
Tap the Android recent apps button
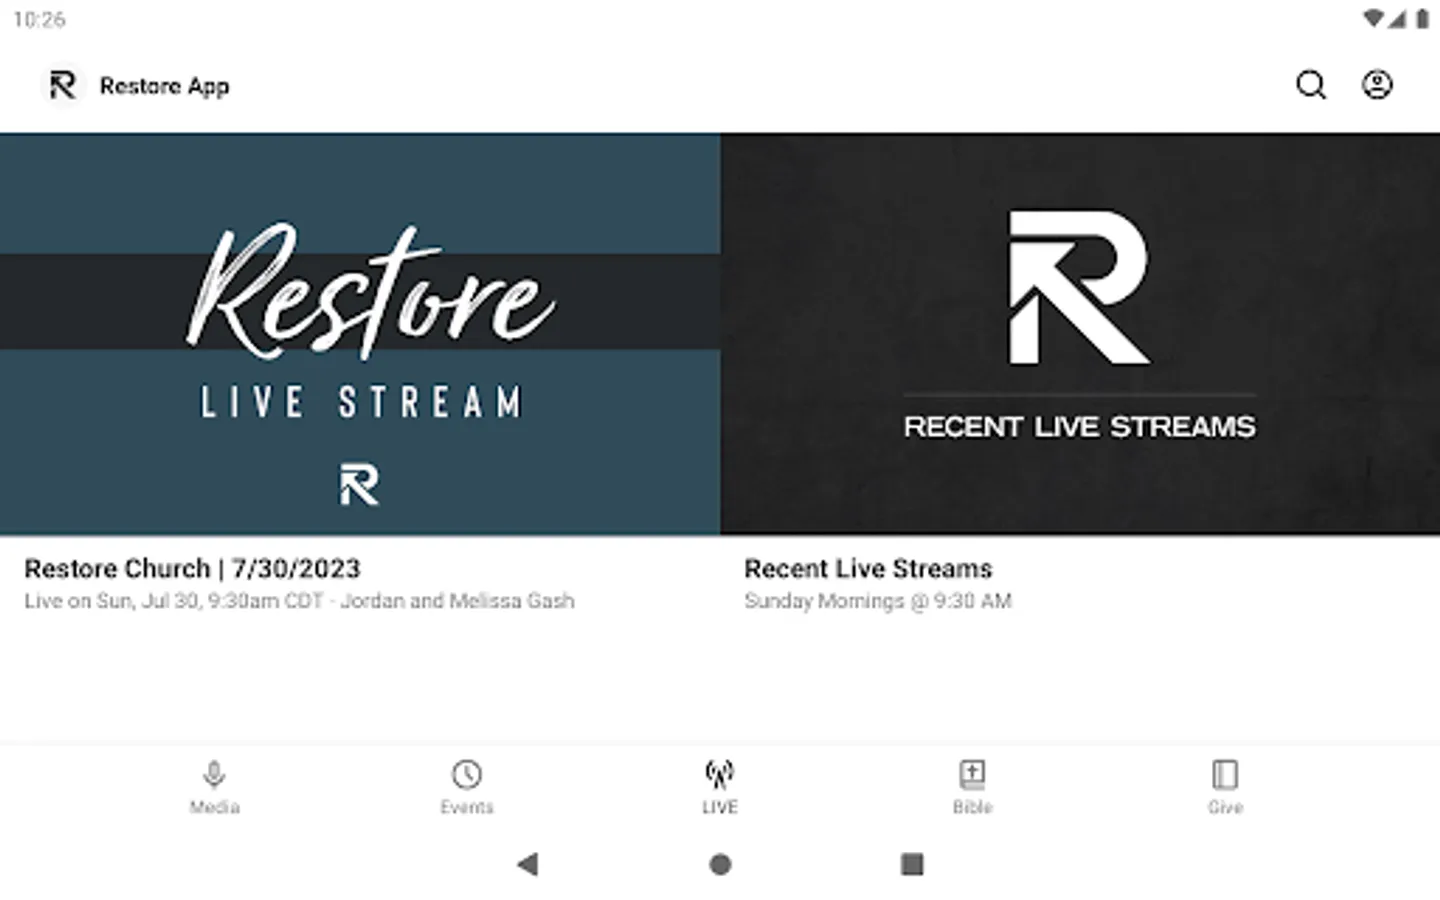912,864
